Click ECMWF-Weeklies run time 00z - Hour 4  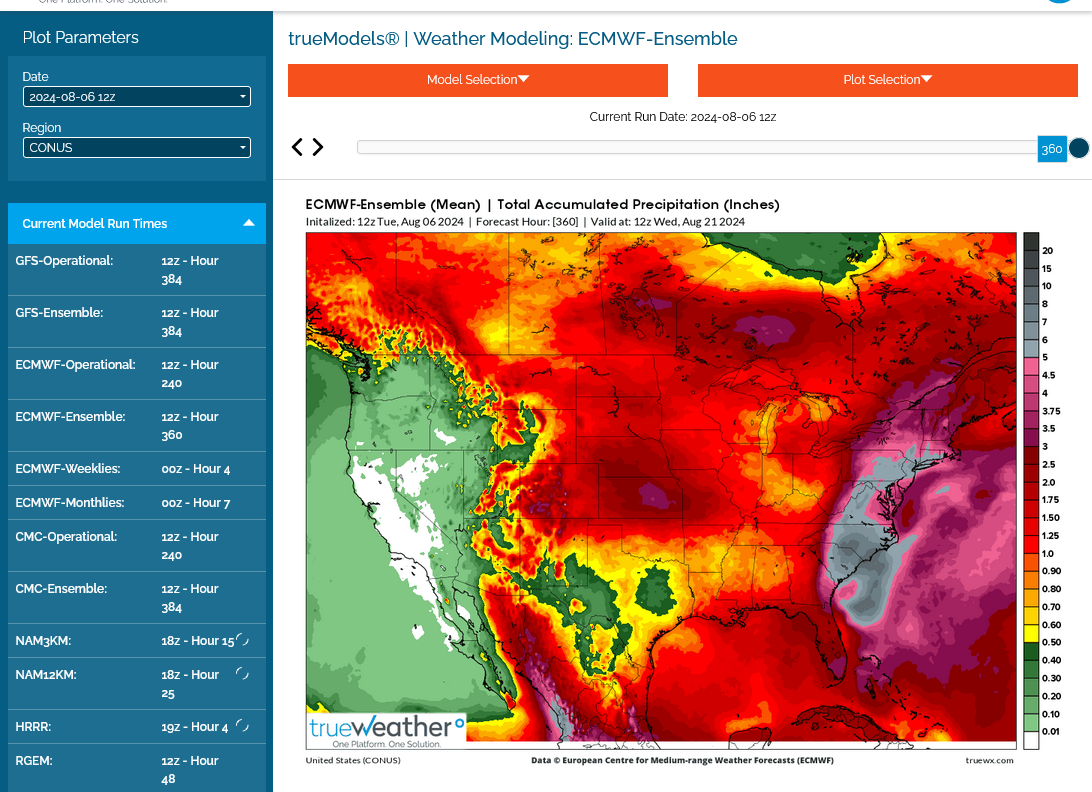tap(196, 469)
